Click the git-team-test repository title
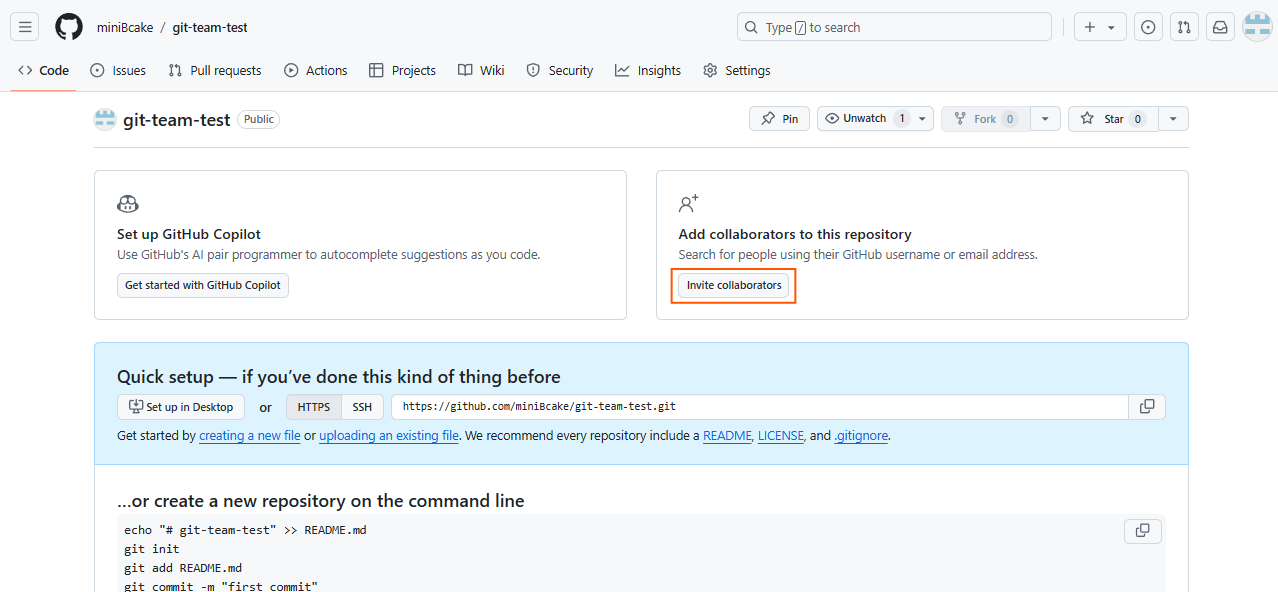1278x592 pixels. 177,119
